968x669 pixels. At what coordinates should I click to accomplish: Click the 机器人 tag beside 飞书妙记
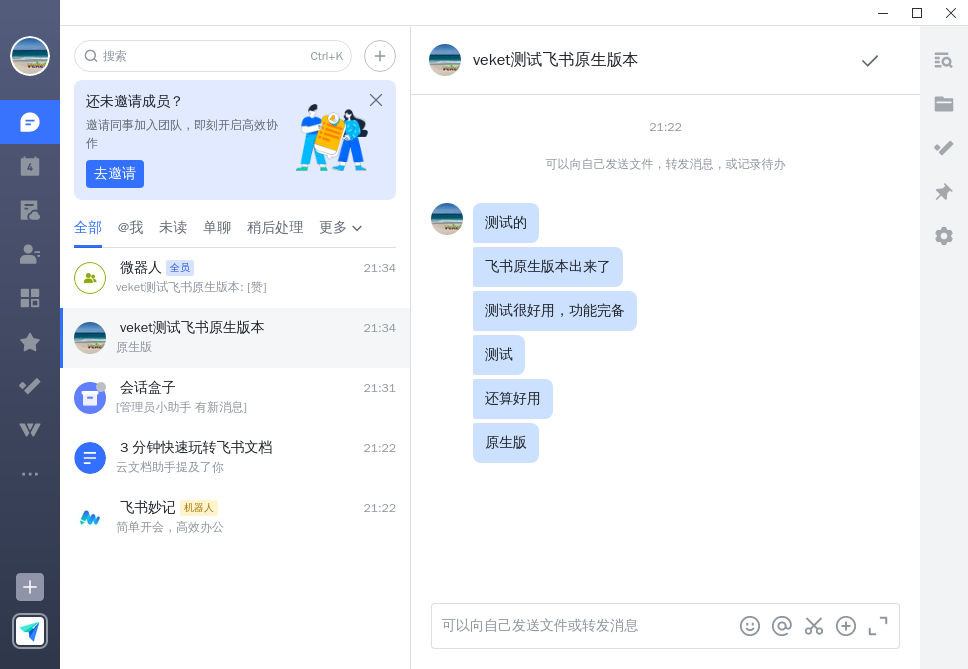[x=199, y=508]
